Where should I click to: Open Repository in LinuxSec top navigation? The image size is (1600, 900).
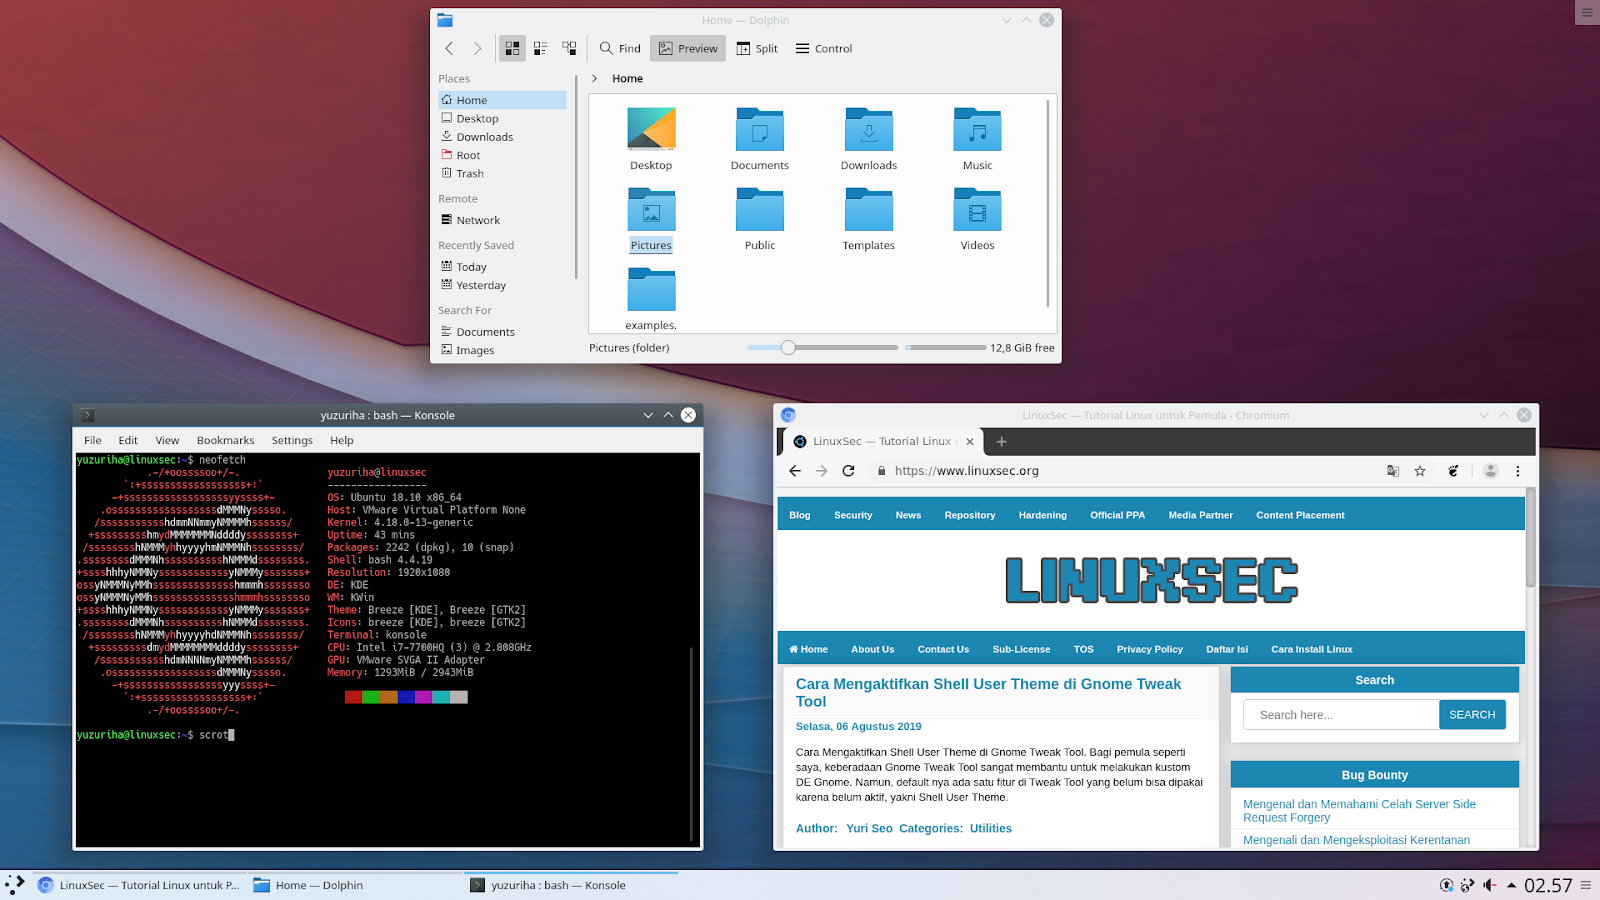(969, 515)
